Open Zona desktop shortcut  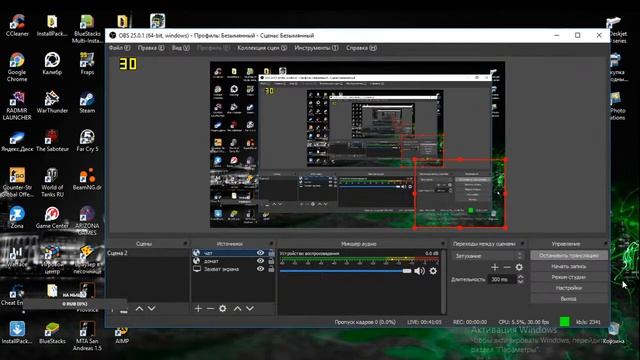pyautogui.click(x=17, y=218)
